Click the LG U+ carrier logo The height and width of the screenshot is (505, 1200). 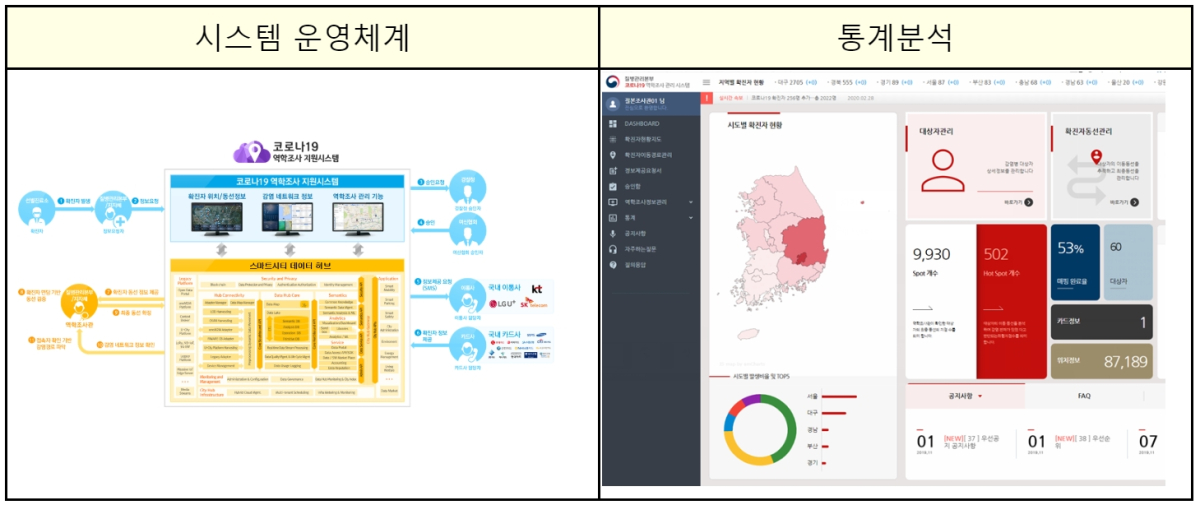pos(502,303)
